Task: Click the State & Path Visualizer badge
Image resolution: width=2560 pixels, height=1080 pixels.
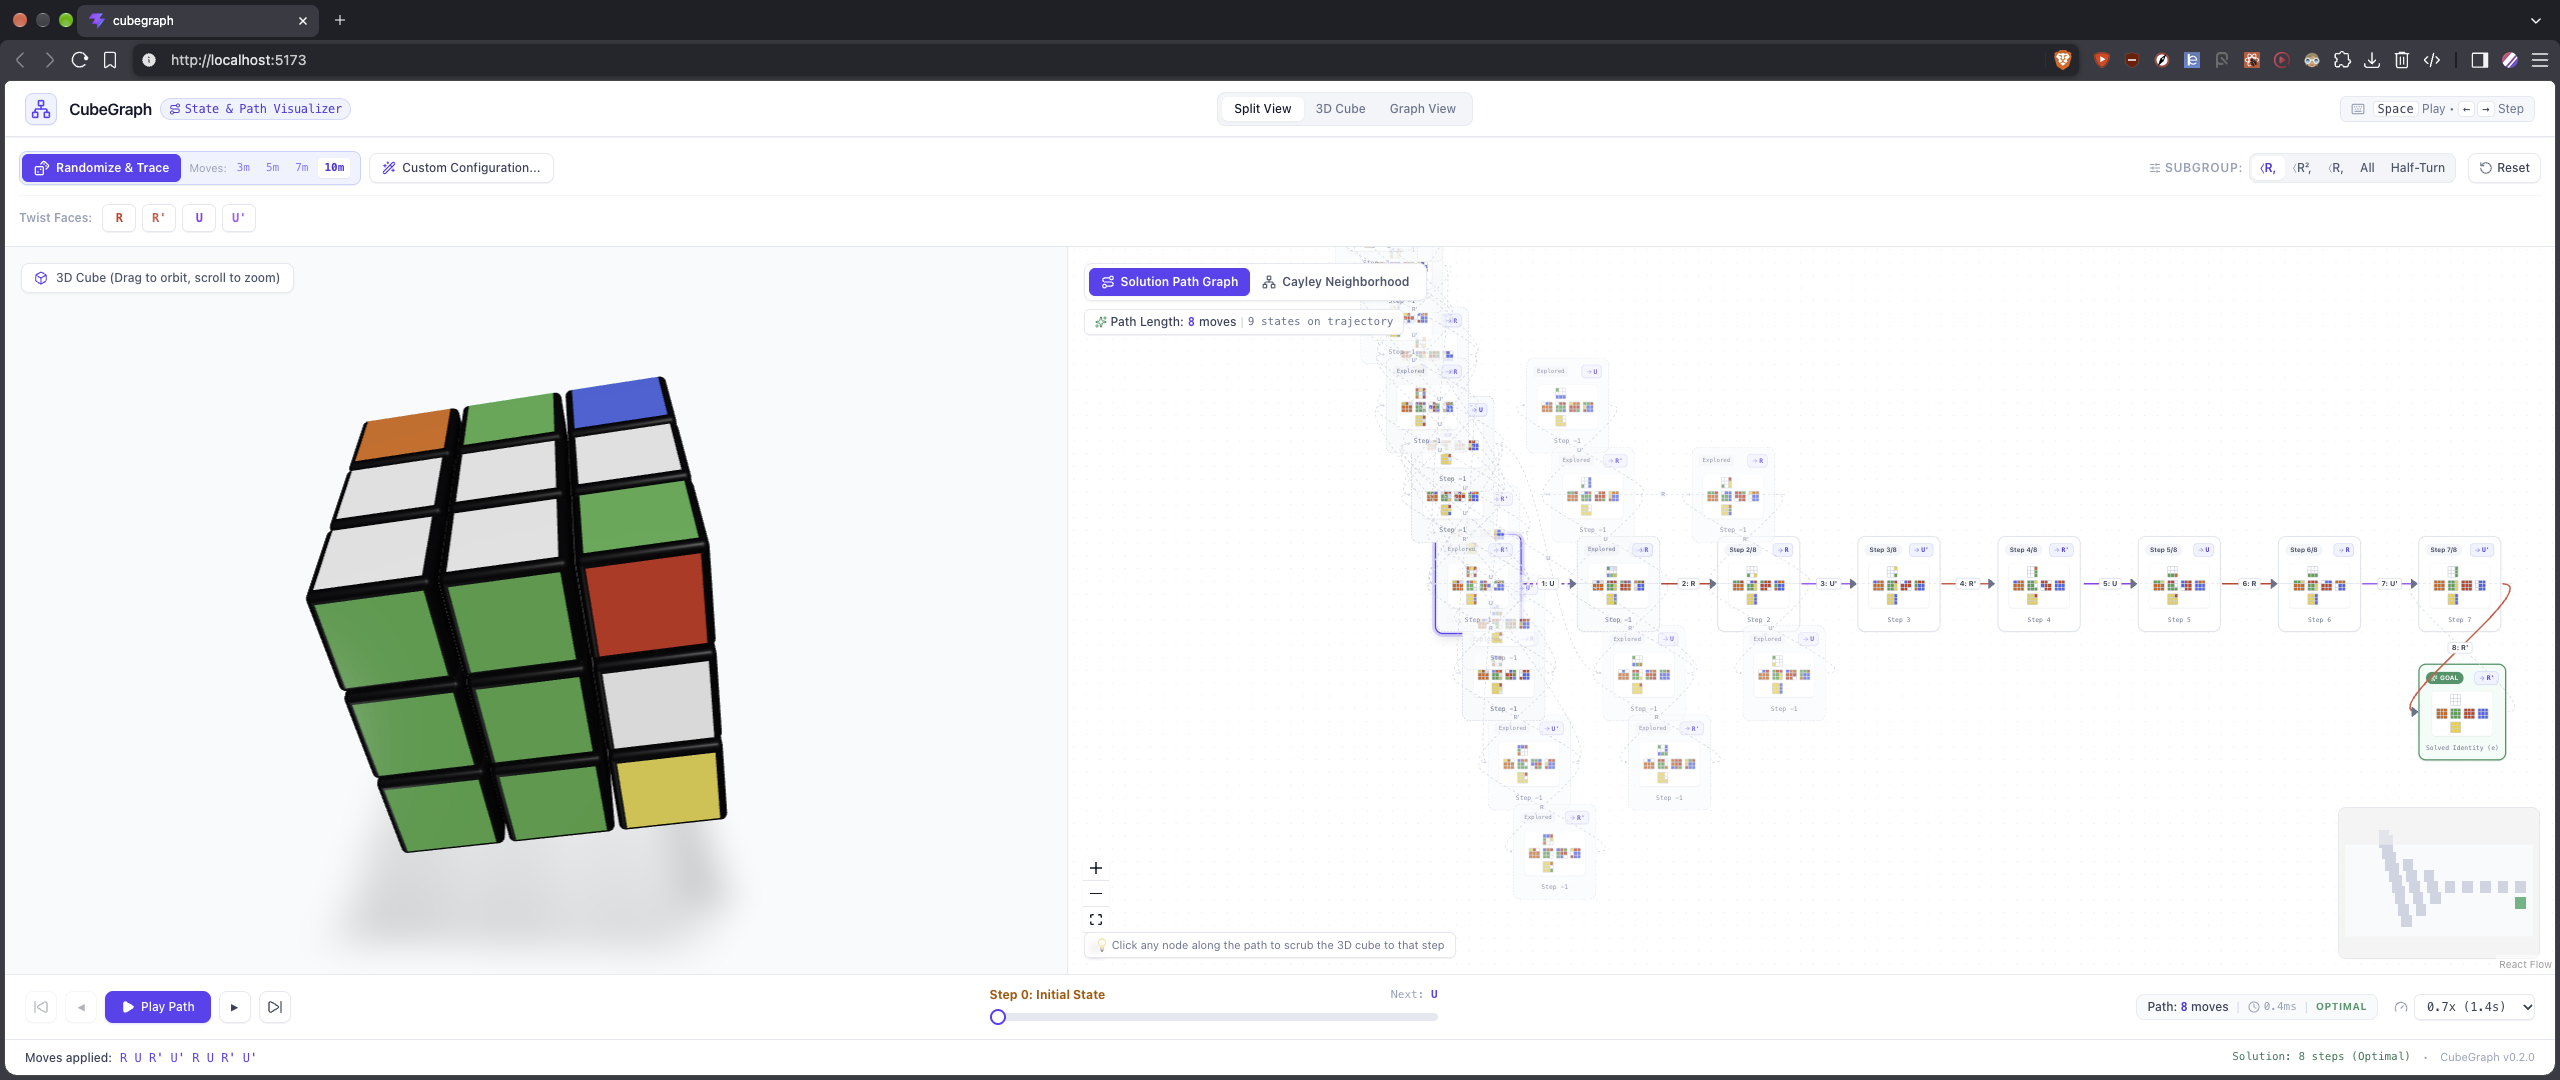Action: tap(256, 109)
